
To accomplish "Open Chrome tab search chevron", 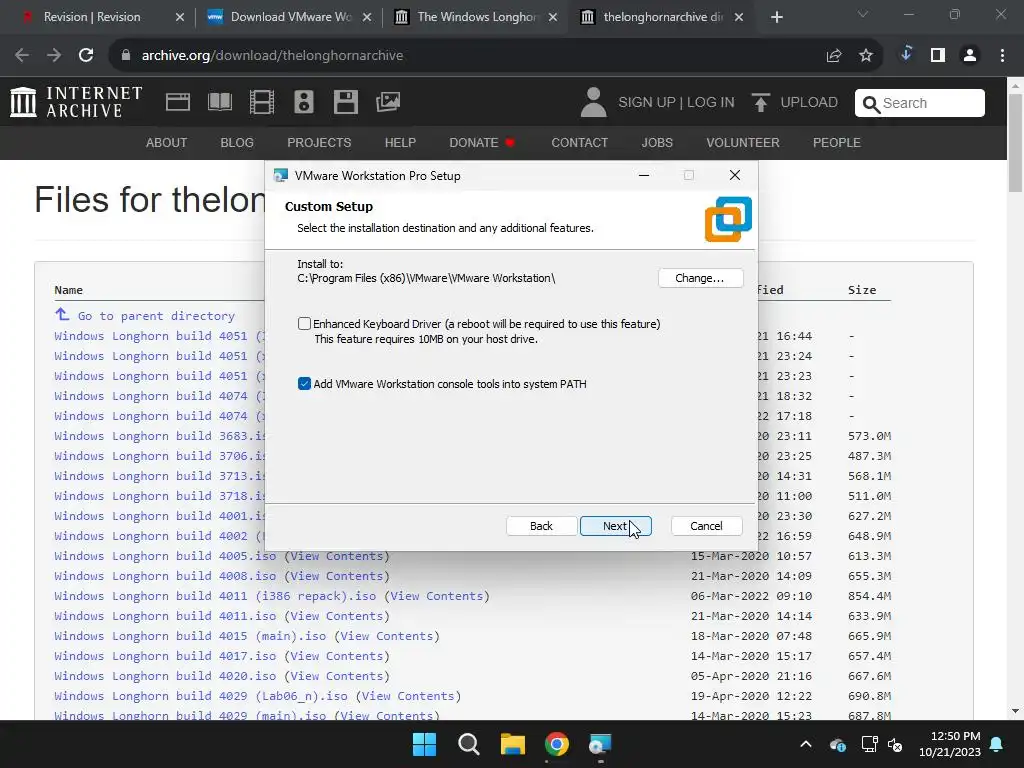I will pyautogui.click(x=863, y=14).
